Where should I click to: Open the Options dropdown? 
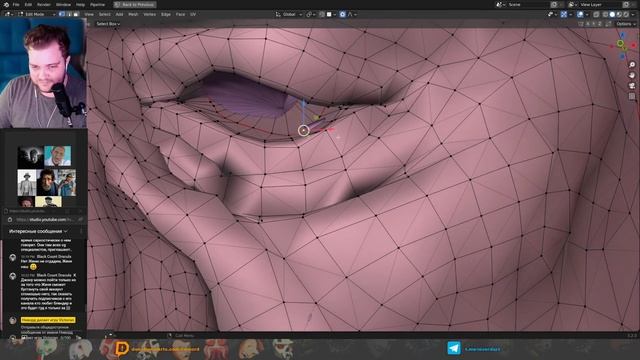pos(625,24)
